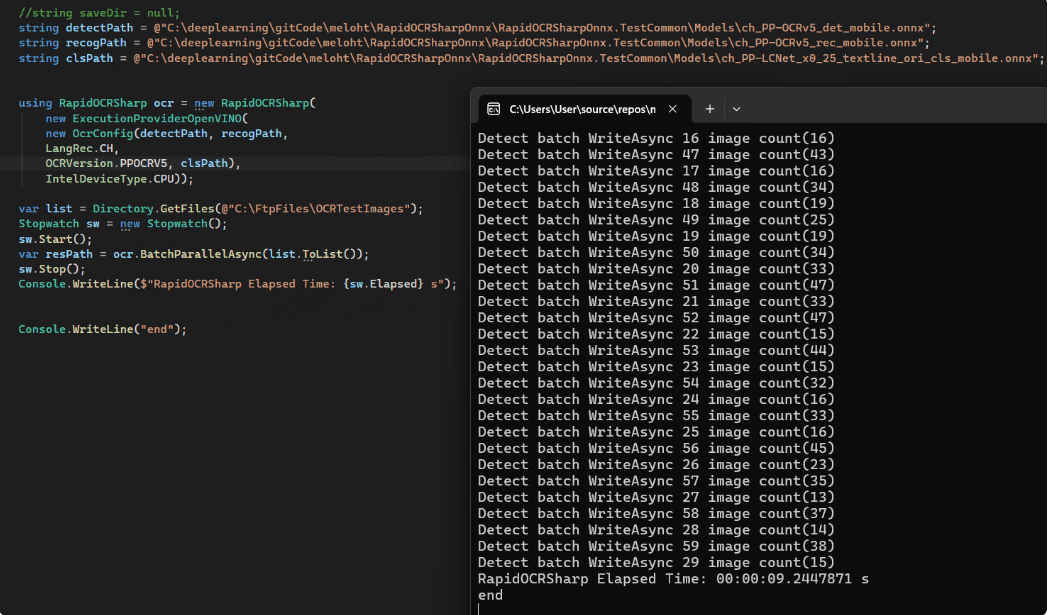This screenshot has width=1048, height=615.
Task: Click the Console.WriteLine("end") code line
Action: pyautogui.click(x=102, y=329)
